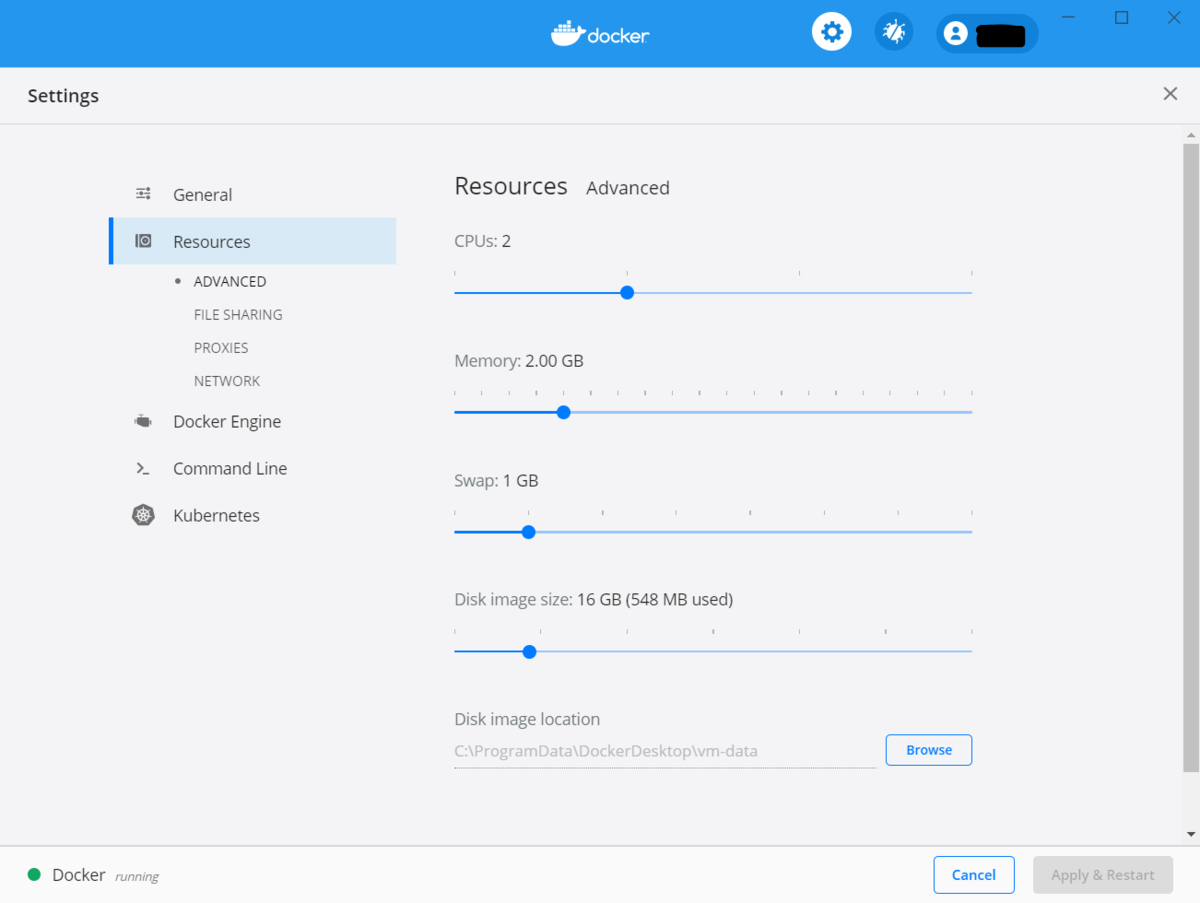1200x903 pixels.
Task: Select the Resources section
Action: [x=253, y=241]
